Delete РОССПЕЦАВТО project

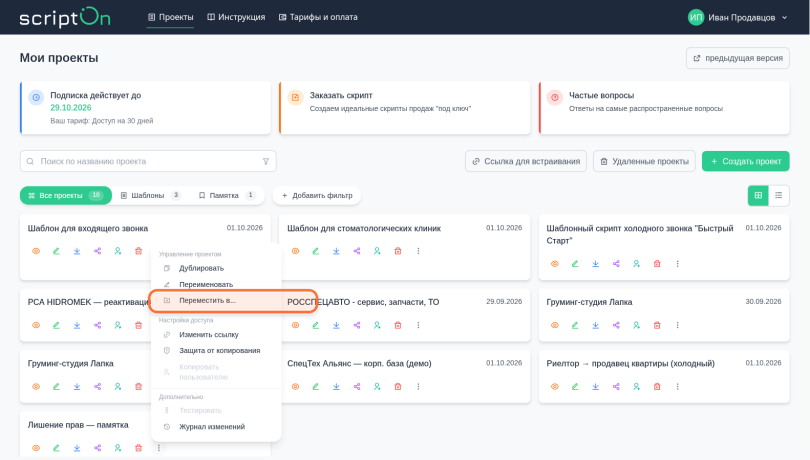click(398, 325)
